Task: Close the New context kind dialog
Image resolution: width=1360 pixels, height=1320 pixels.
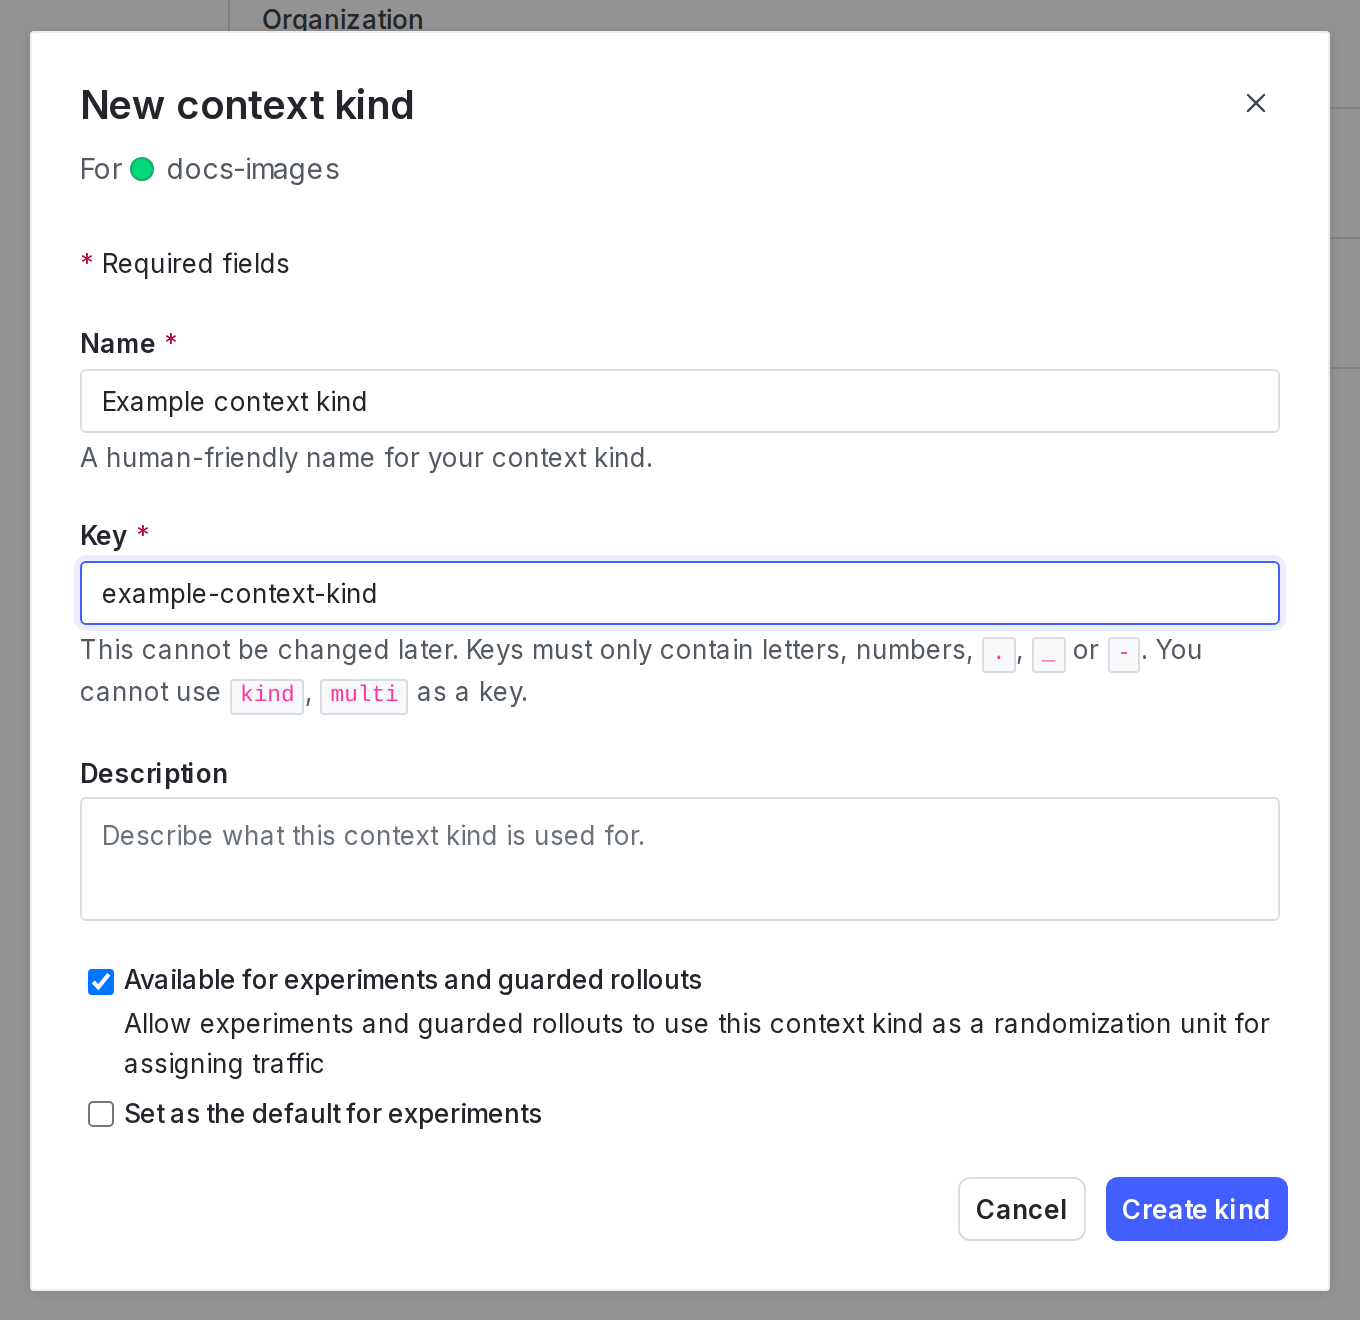Action: pyautogui.click(x=1256, y=103)
